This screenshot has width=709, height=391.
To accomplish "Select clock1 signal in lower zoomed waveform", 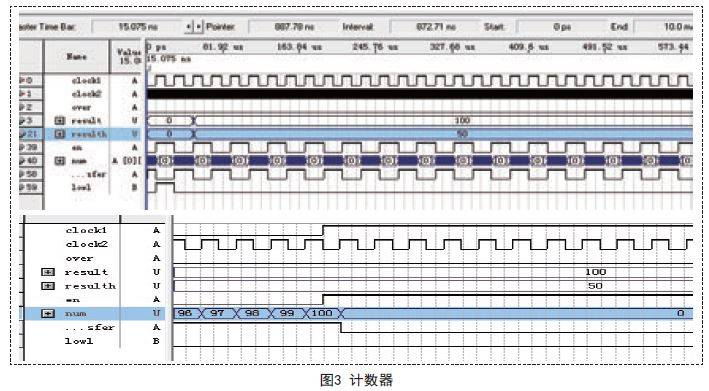I will (x=86, y=231).
